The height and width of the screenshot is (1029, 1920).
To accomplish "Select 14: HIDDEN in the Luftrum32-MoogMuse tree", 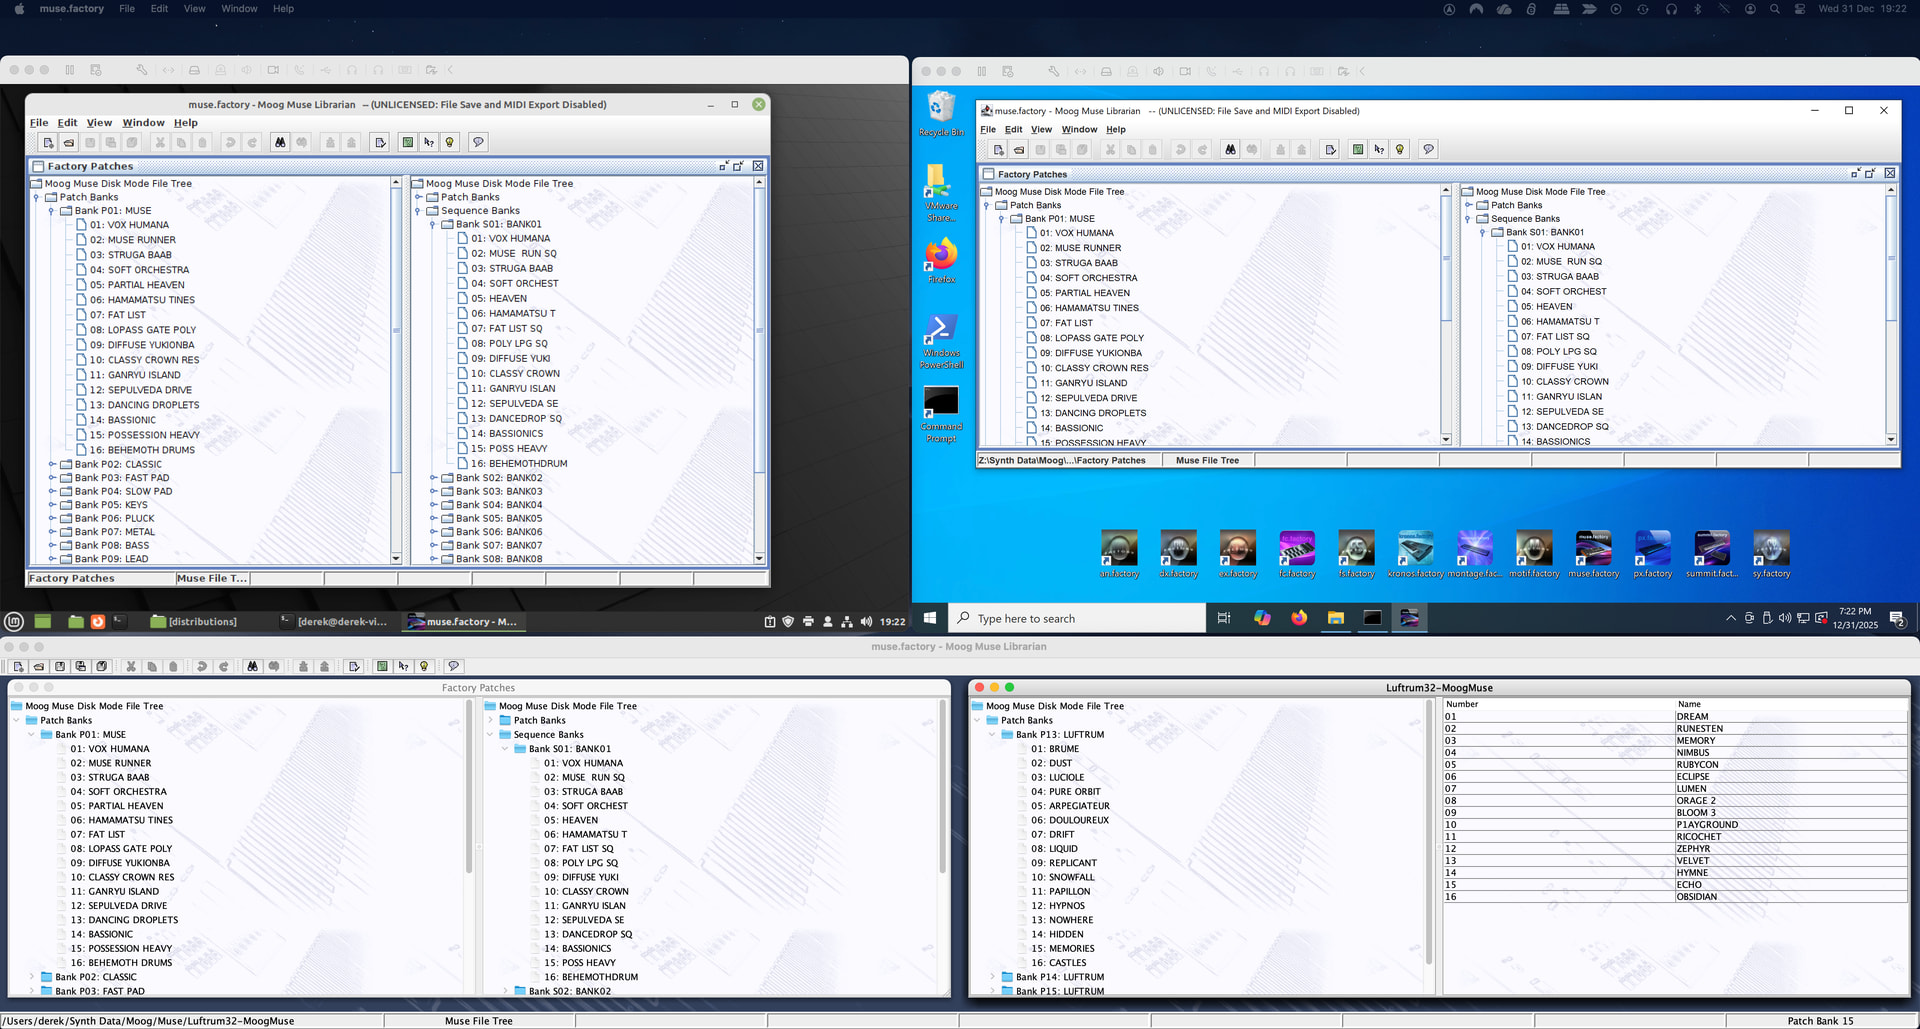I will point(1065,935).
